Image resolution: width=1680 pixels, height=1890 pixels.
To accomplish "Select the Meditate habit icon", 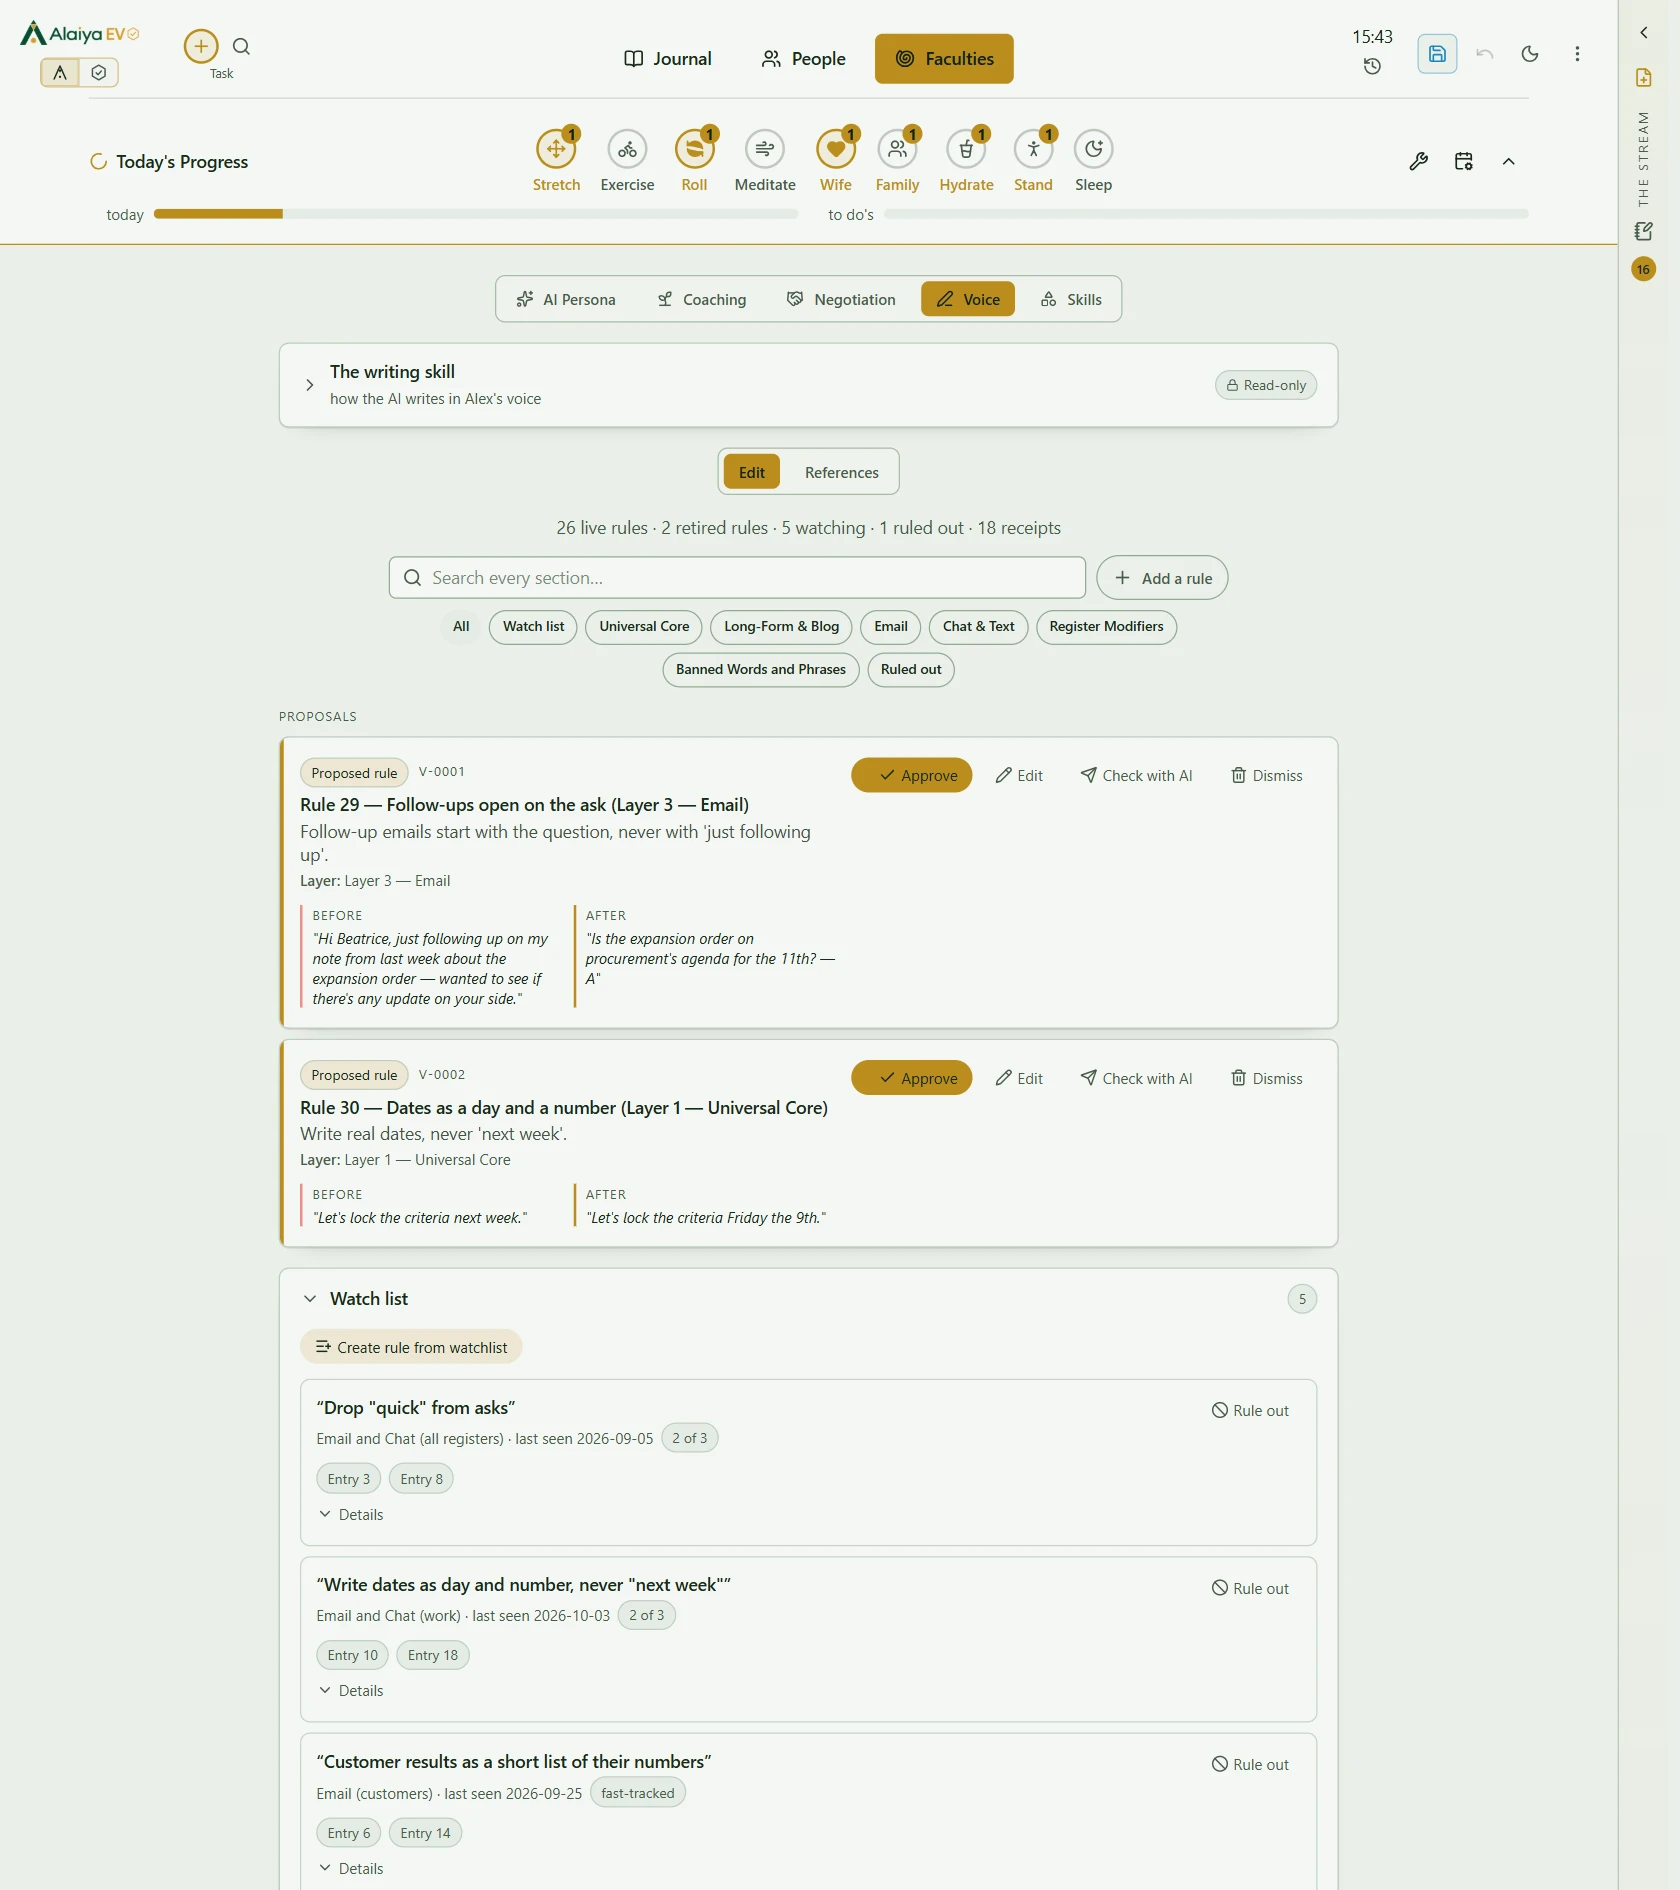I will (x=765, y=149).
